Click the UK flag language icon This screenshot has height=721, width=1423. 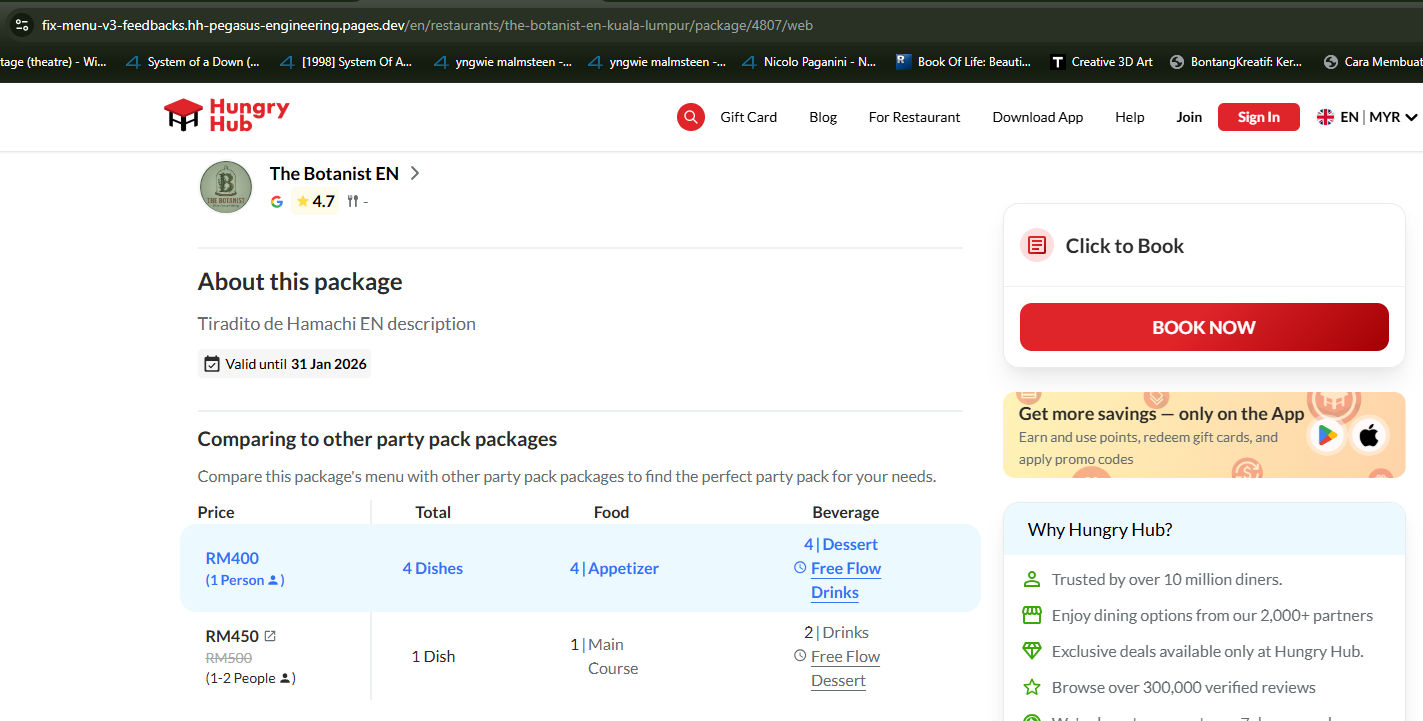tap(1325, 117)
